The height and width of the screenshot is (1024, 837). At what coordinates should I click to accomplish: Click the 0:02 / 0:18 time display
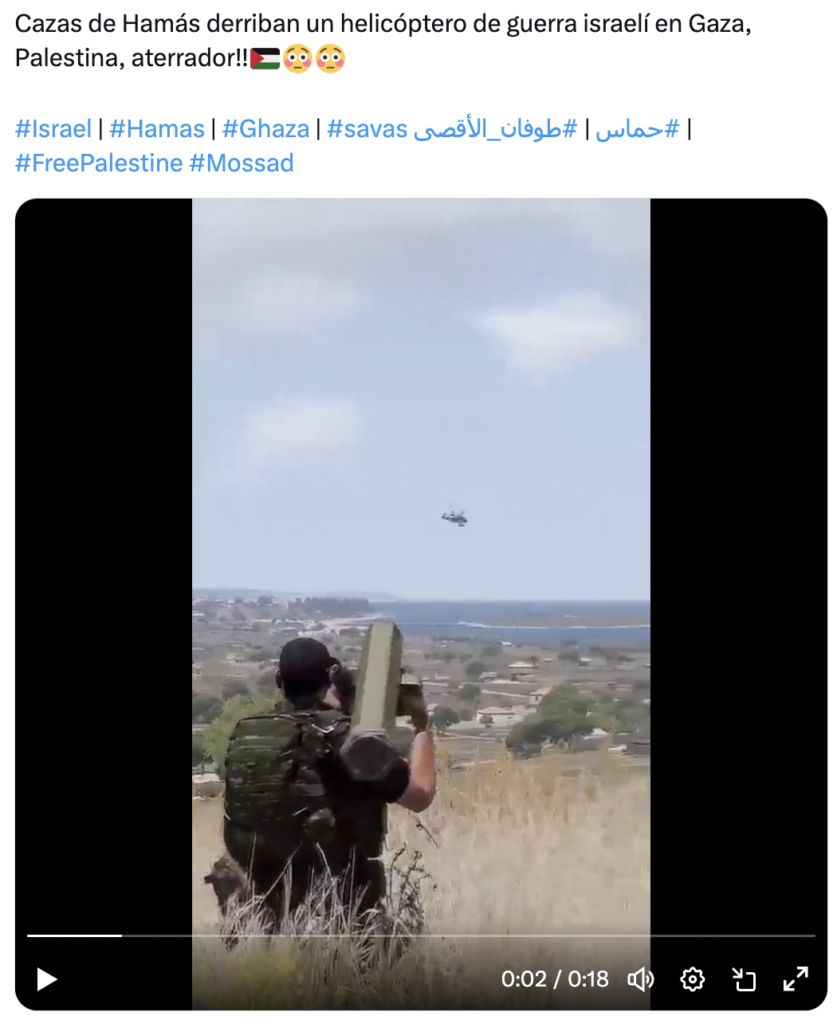554,979
